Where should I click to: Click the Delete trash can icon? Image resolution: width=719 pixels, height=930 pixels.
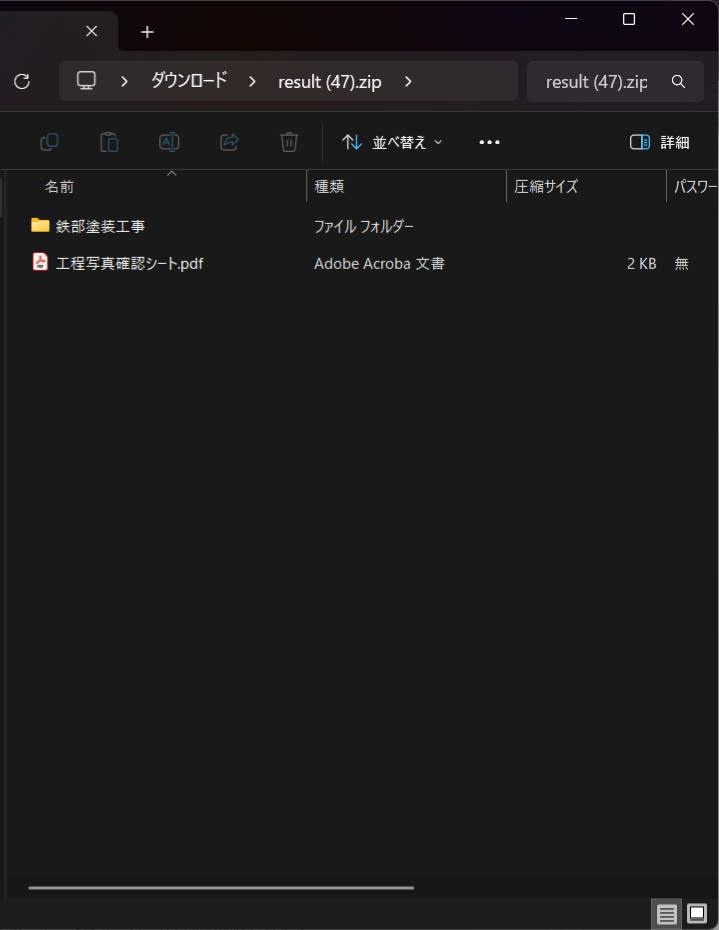click(x=289, y=142)
